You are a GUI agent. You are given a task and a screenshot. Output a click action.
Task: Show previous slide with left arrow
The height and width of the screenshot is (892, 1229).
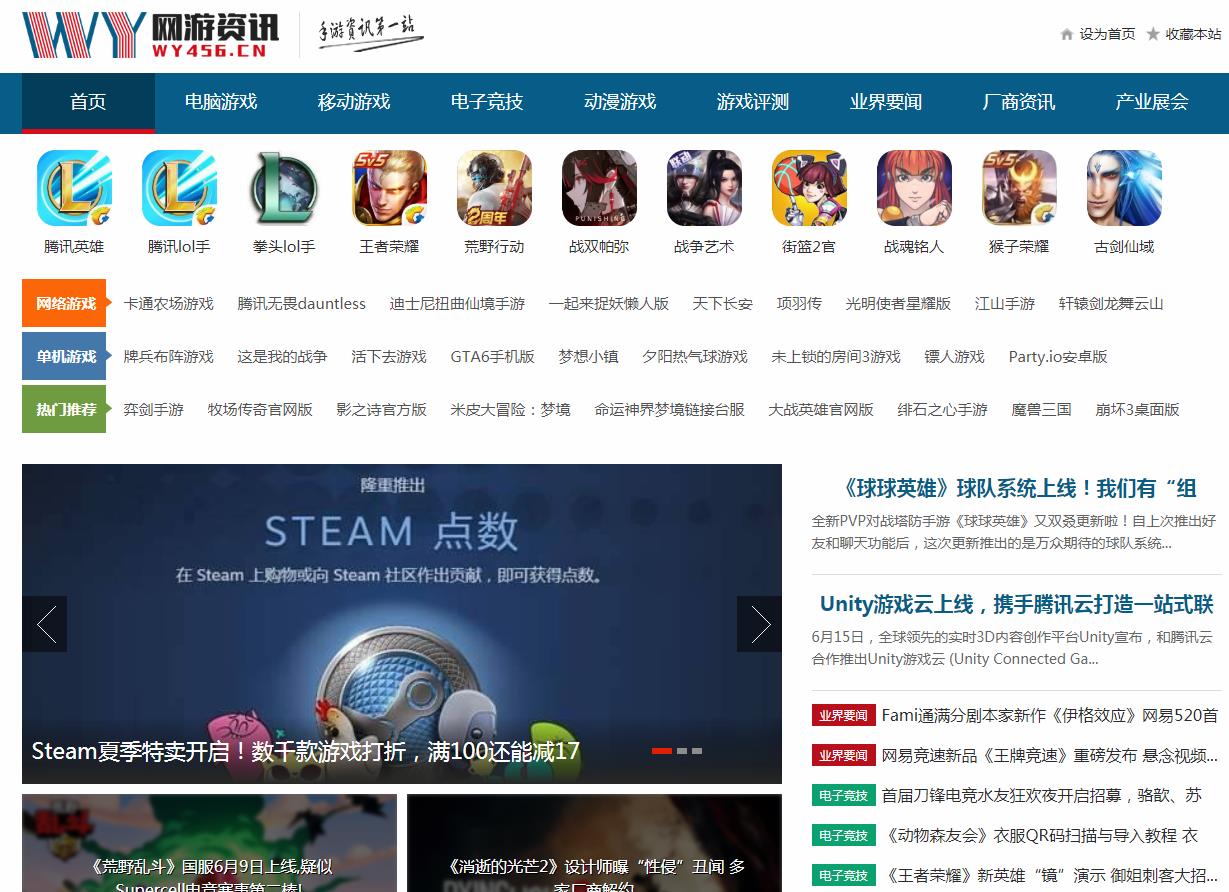coord(44,624)
